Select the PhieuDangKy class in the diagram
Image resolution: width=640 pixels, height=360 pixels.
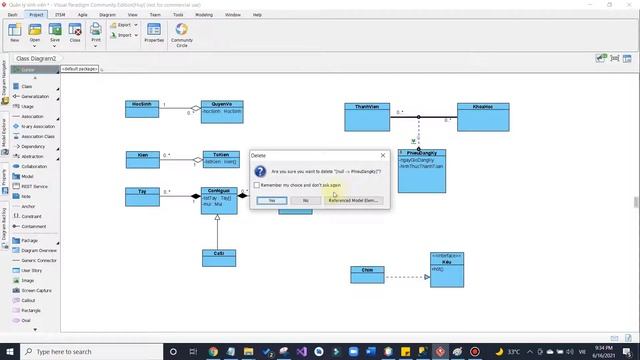422,171
